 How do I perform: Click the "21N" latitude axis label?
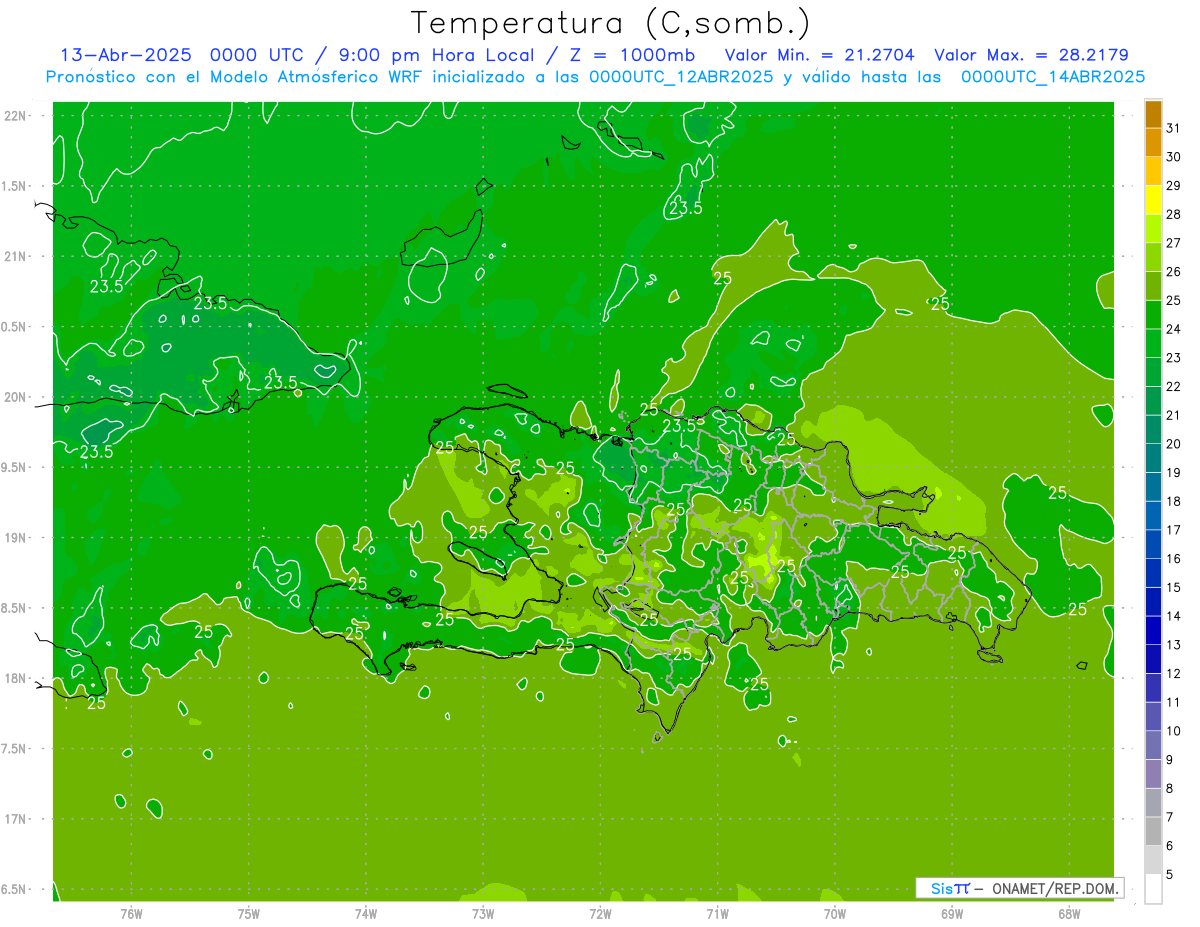[17, 257]
